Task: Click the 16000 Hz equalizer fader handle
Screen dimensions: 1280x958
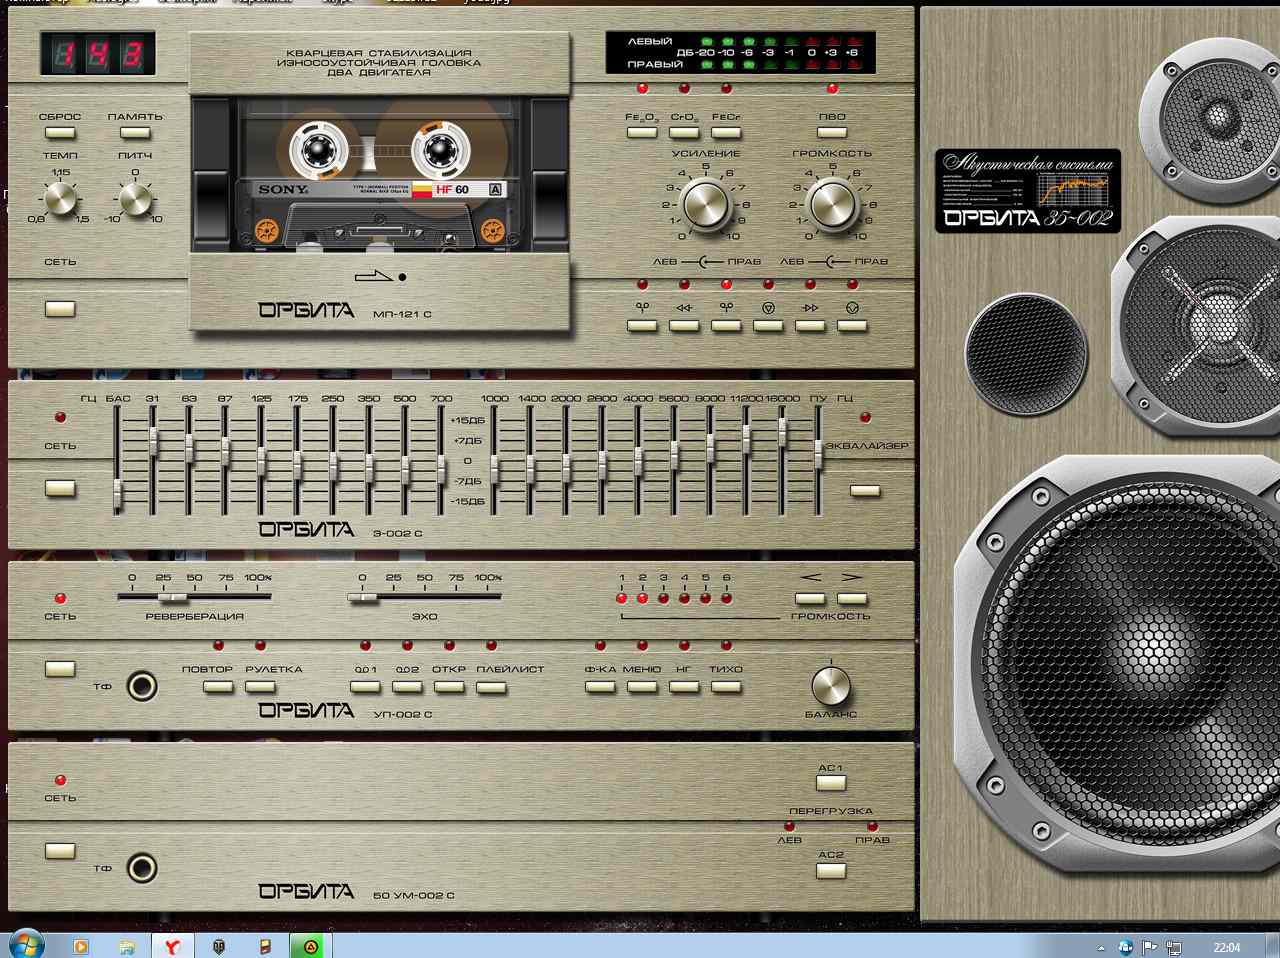Action: 783,433
